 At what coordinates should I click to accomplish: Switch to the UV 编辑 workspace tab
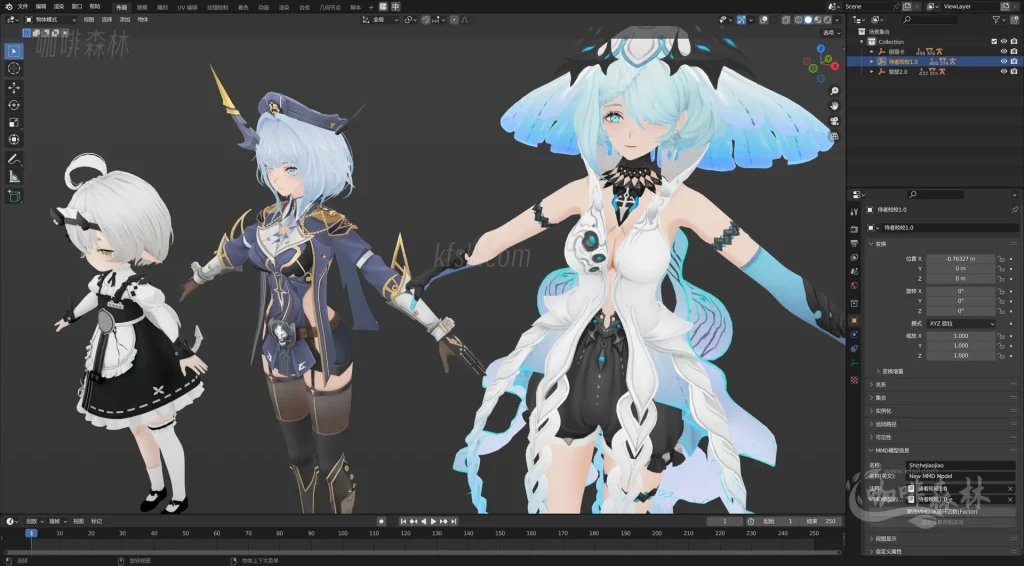pyautogui.click(x=187, y=7)
